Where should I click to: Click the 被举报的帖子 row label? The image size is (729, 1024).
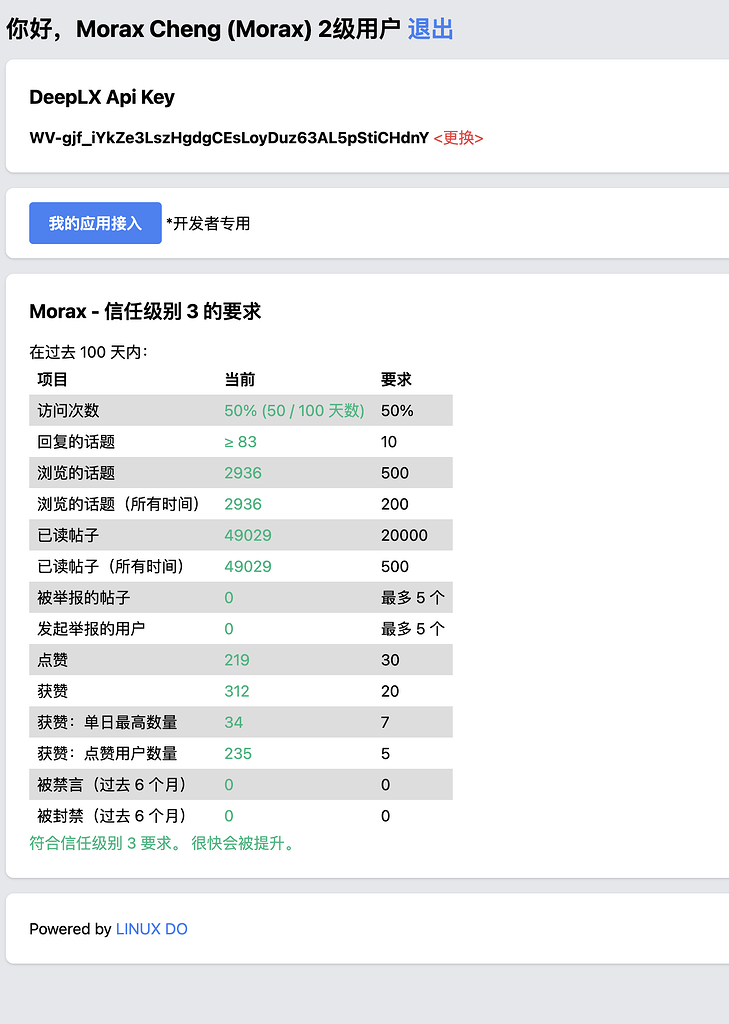(84, 598)
